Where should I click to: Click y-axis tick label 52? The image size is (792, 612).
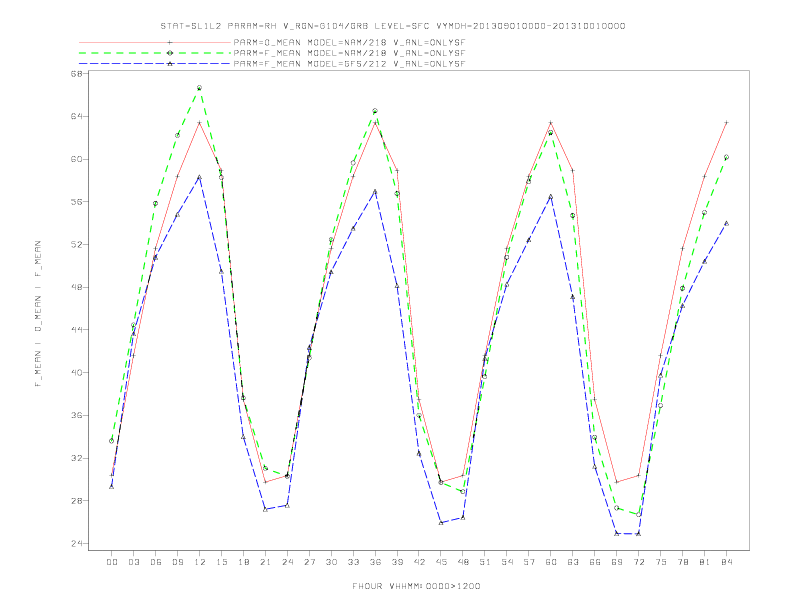tap(77, 244)
